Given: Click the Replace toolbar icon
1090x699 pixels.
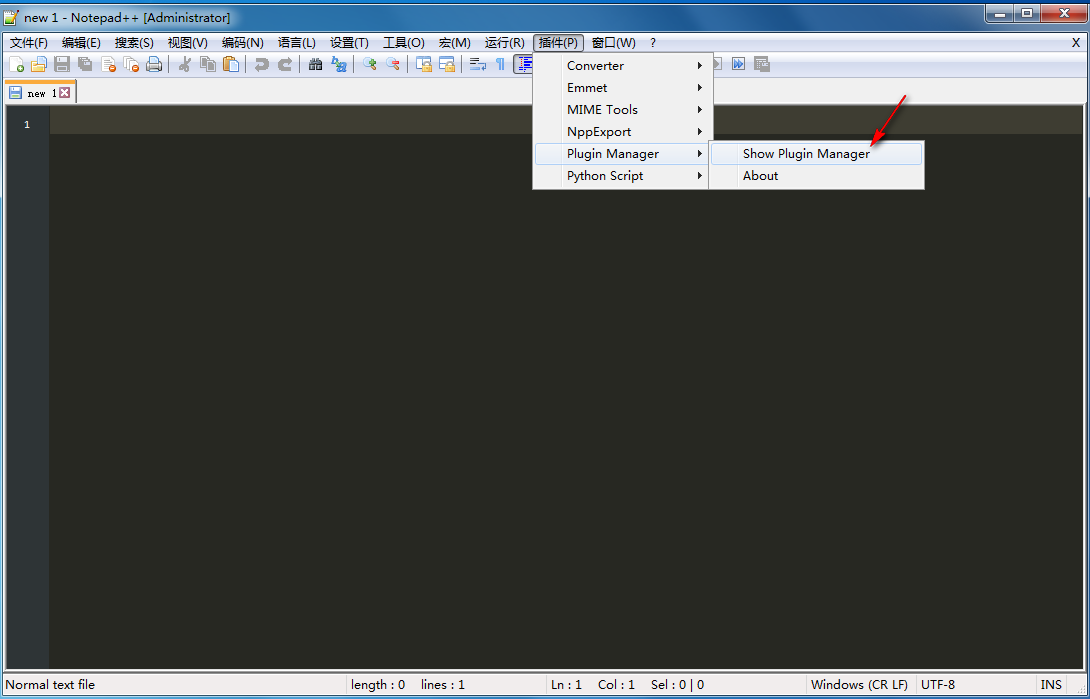Looking at the screenshot, I should tap(339, 65).
